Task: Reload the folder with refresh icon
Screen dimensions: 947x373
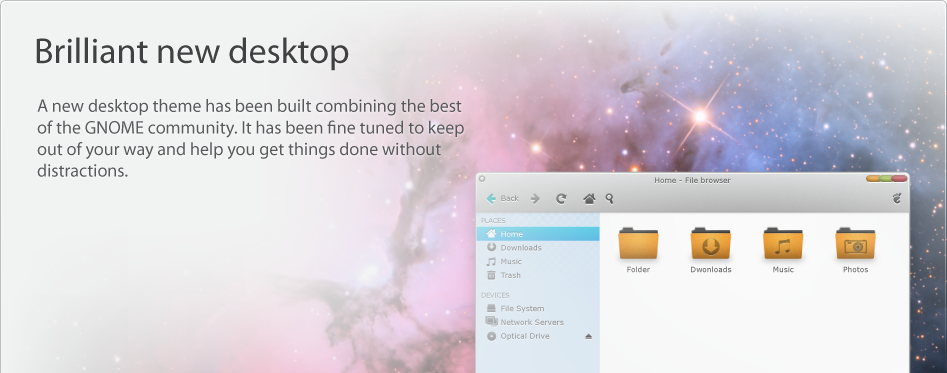Action: pos(561,199)
